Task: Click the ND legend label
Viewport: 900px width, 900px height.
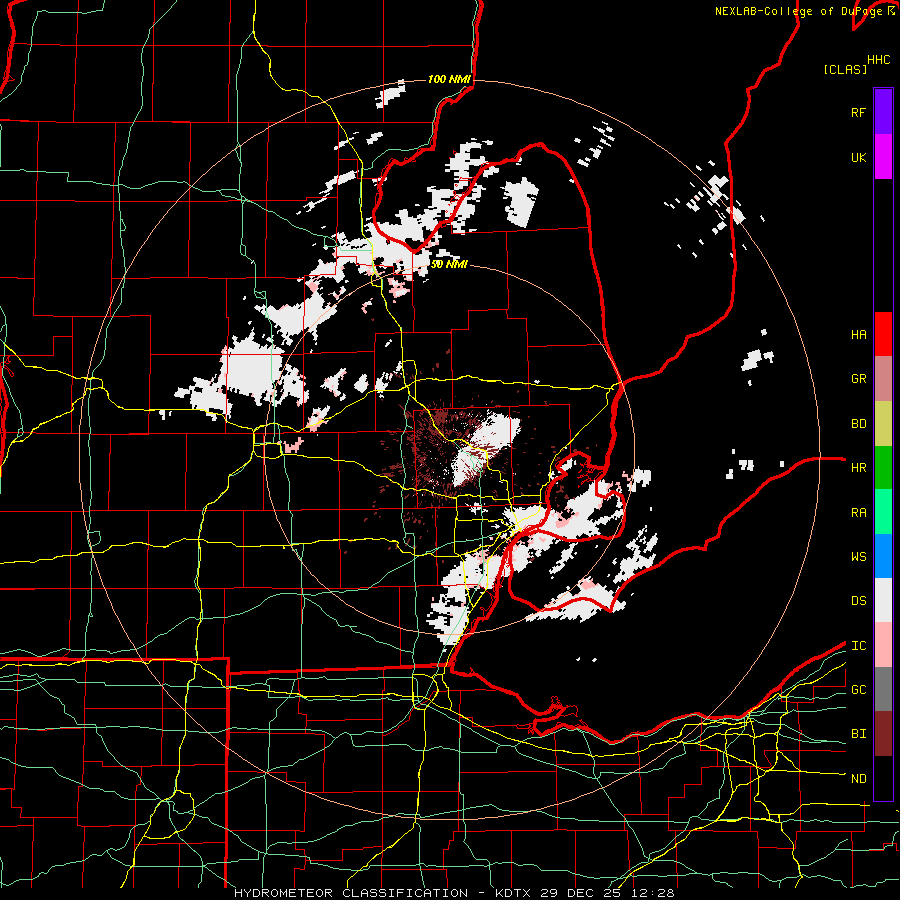Action: [858, 779]
